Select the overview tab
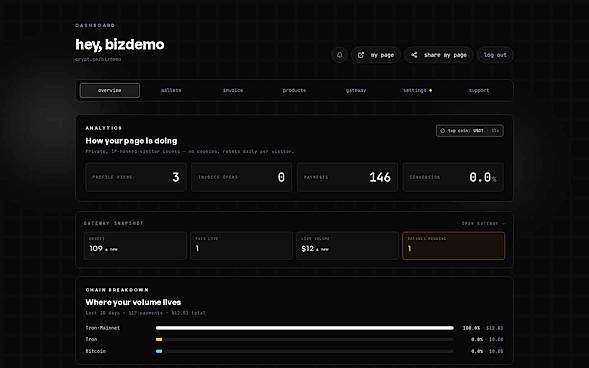Viewport: 589px width, 368px height. [x=110, y=90]
